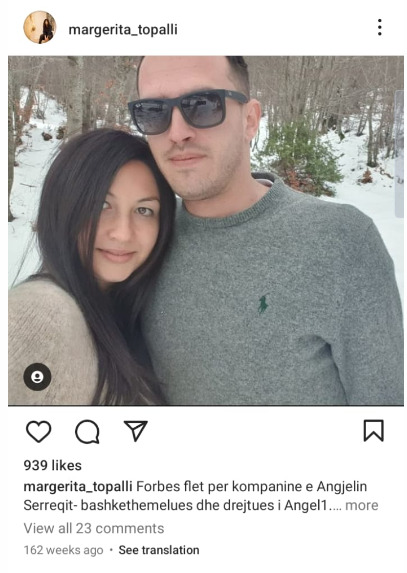Select See translation
The height and width of the screenshot is (573, 407).
(x=159, y=550)
